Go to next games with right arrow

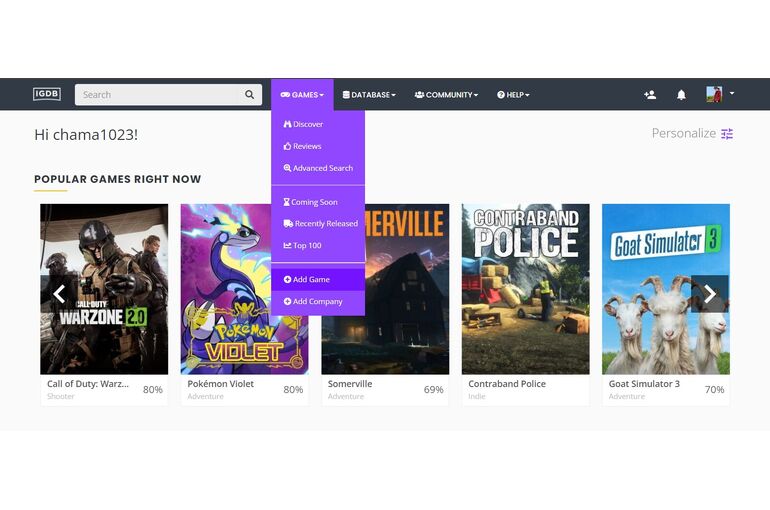710,294
